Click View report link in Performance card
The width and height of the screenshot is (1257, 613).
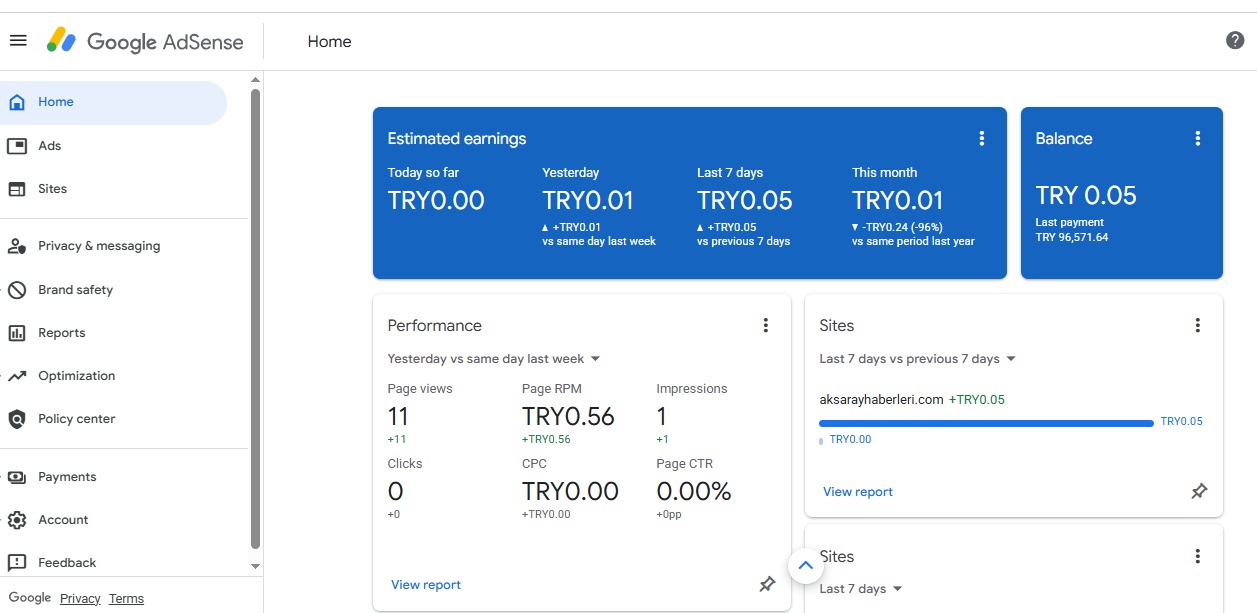426,585
